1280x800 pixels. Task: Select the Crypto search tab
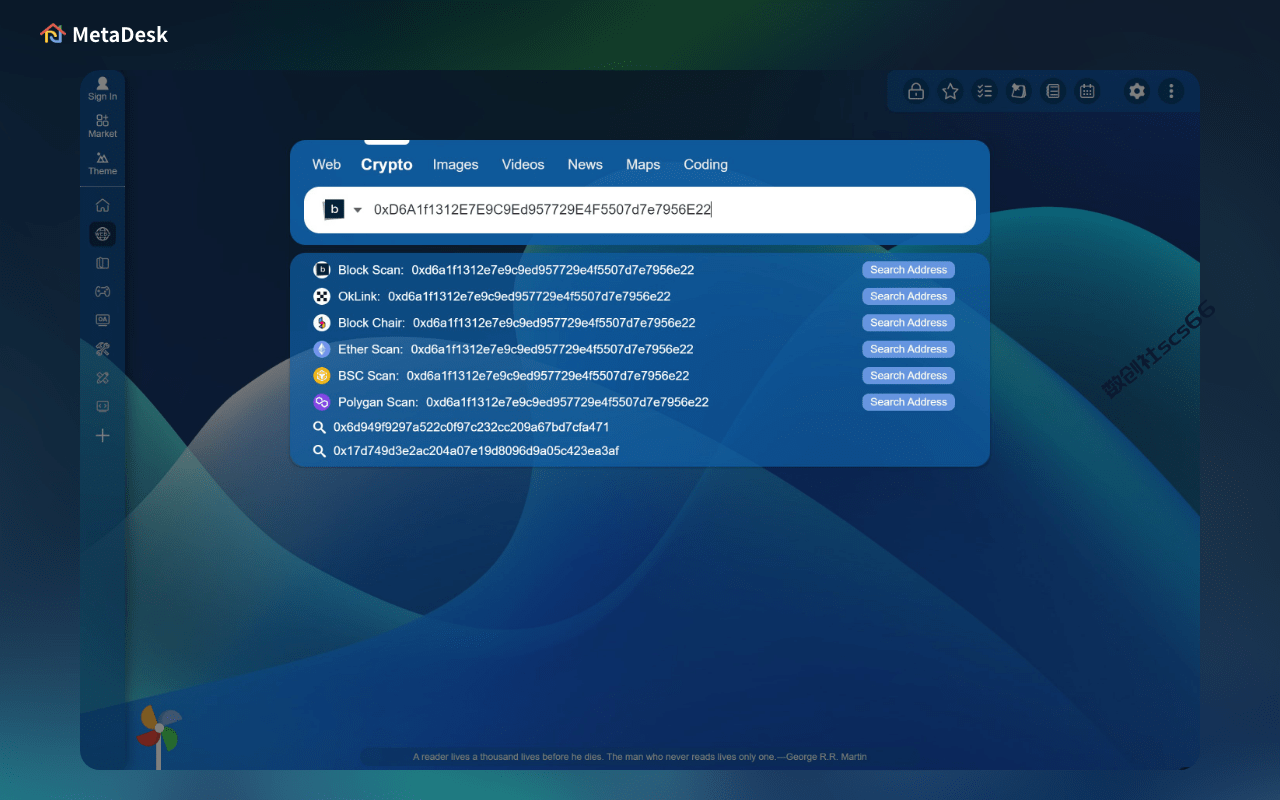click(387, 165)
